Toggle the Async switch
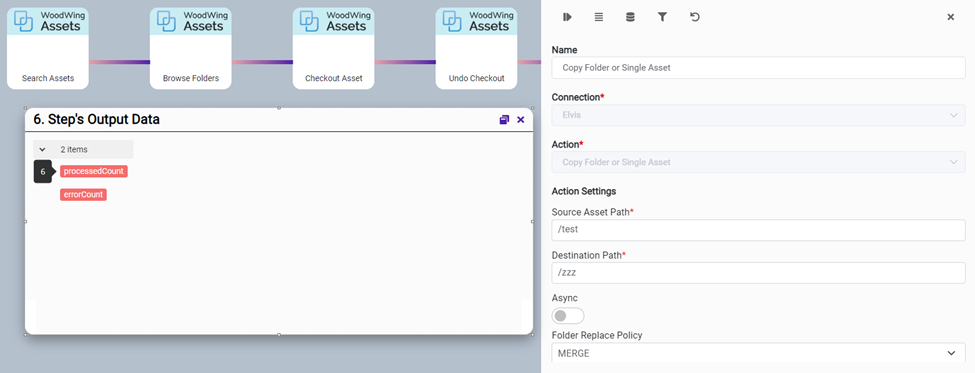Screen dimensions: 975x373 tap(568, 316)
